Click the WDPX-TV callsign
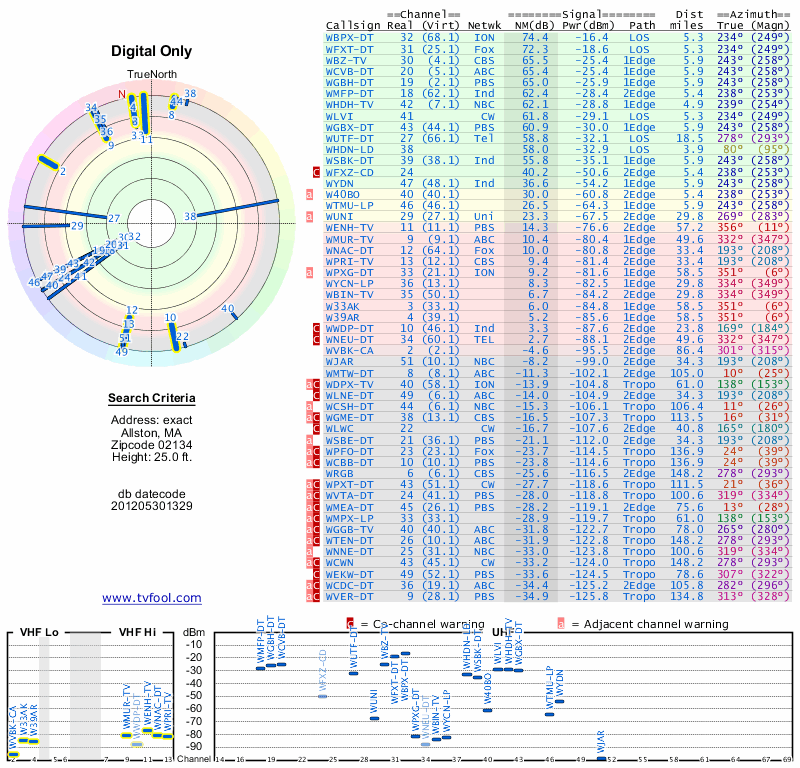The height and width of the screenshot is (768, 800). tap(349, 384)
